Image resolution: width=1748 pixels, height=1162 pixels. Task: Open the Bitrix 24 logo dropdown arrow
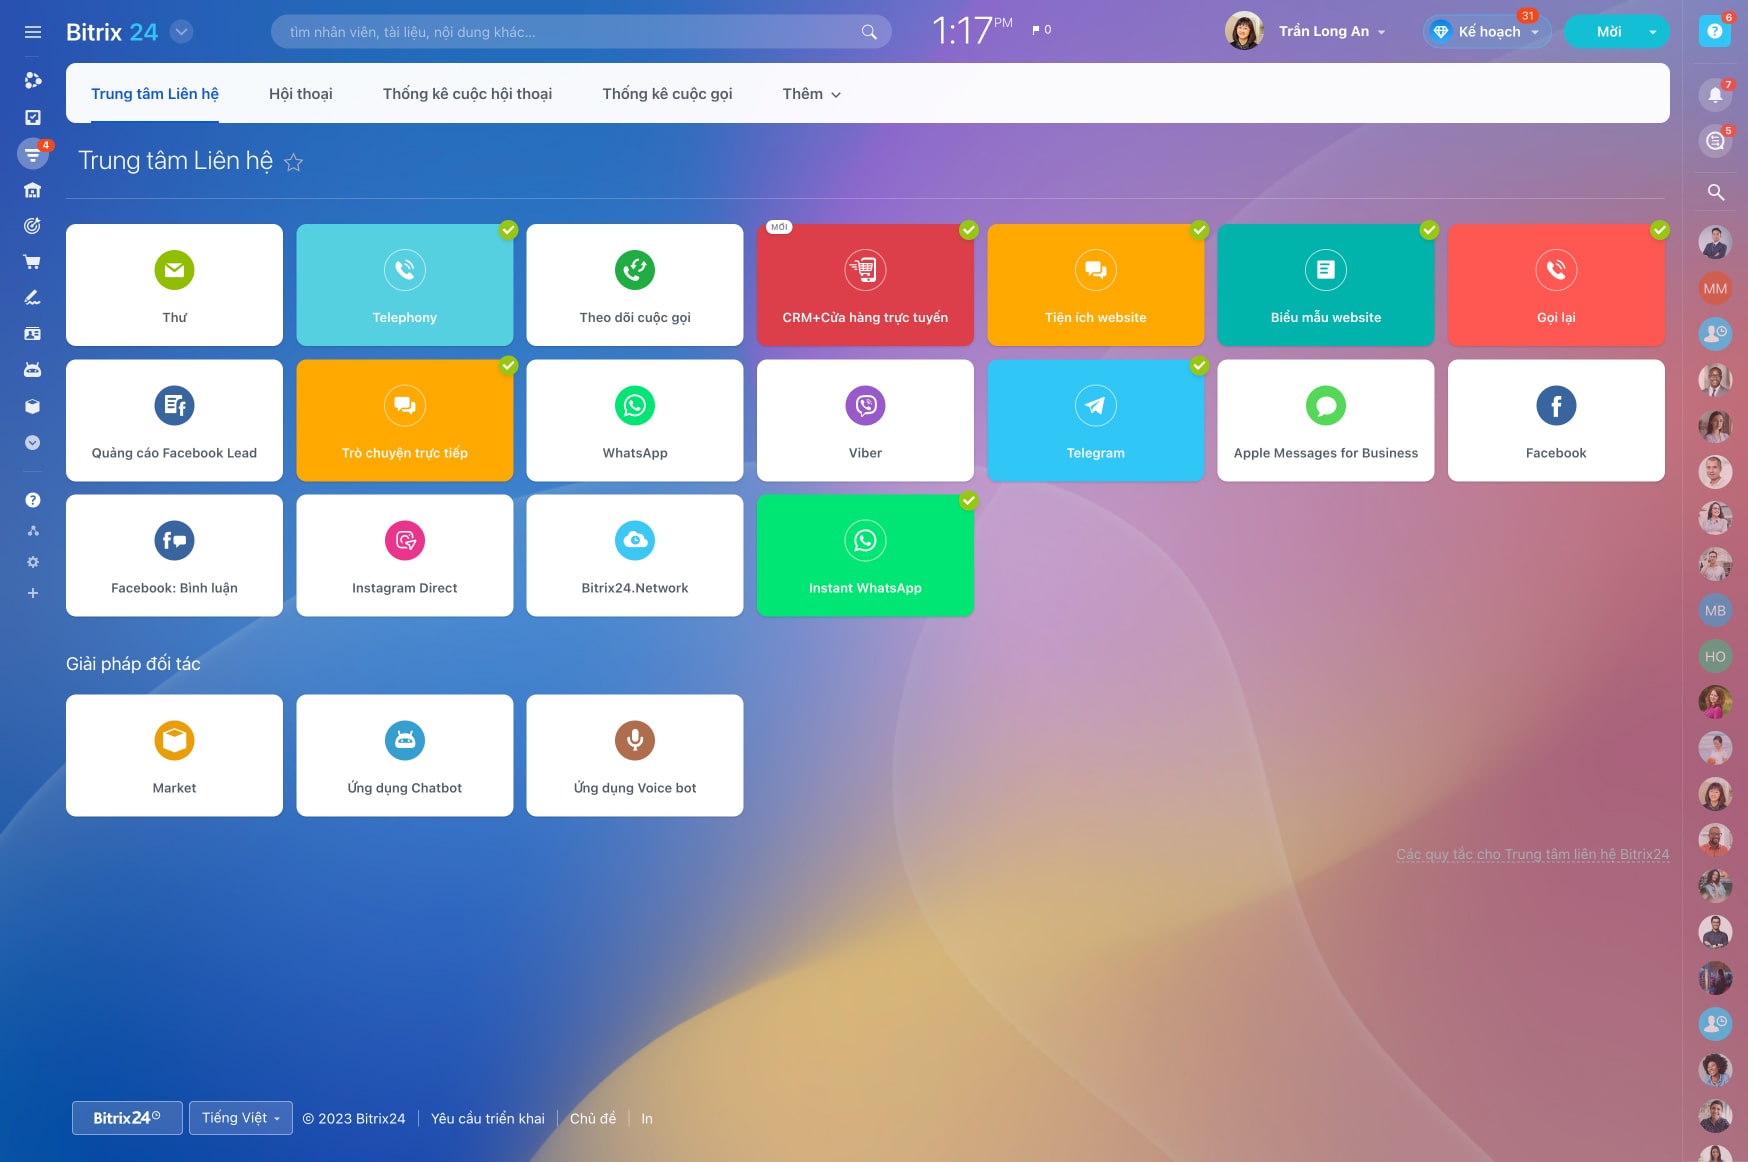tap(181, 32)
